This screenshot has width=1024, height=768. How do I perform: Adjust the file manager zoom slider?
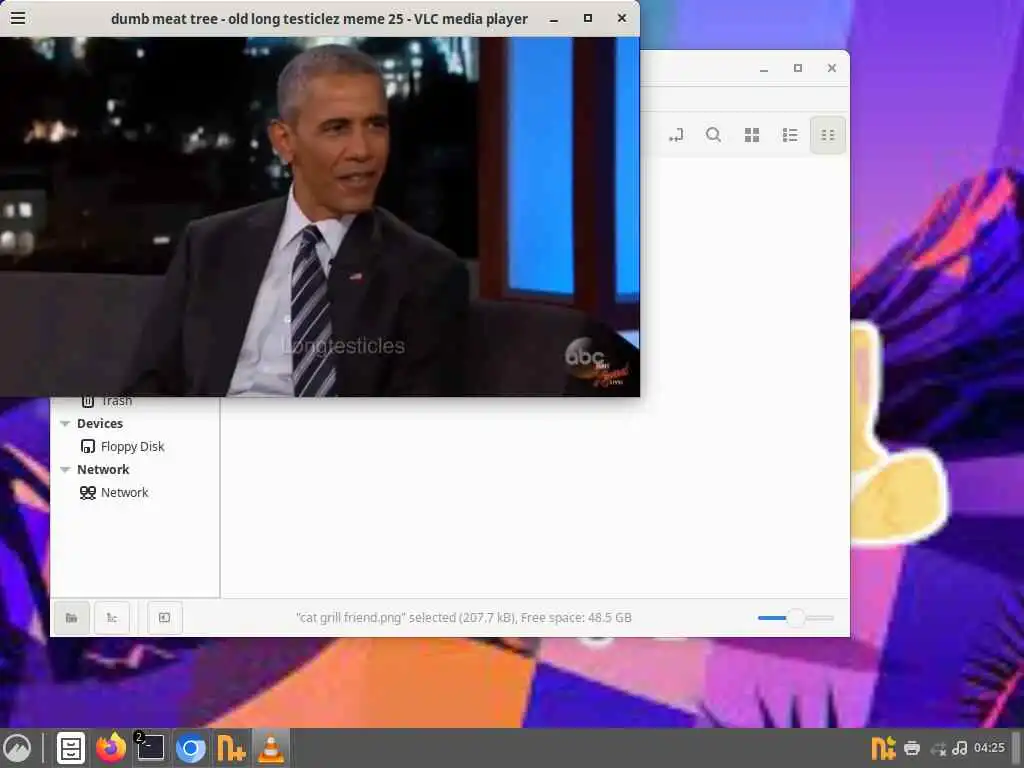coord(795,618)
